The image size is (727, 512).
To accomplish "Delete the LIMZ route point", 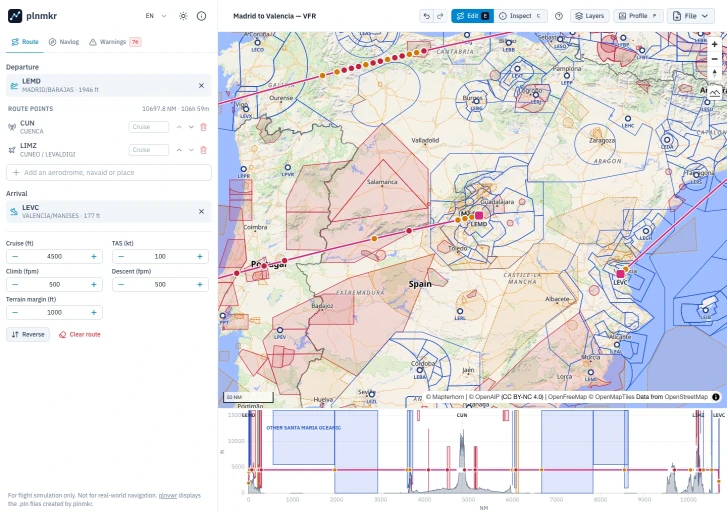I will click(x=203, y=150).
